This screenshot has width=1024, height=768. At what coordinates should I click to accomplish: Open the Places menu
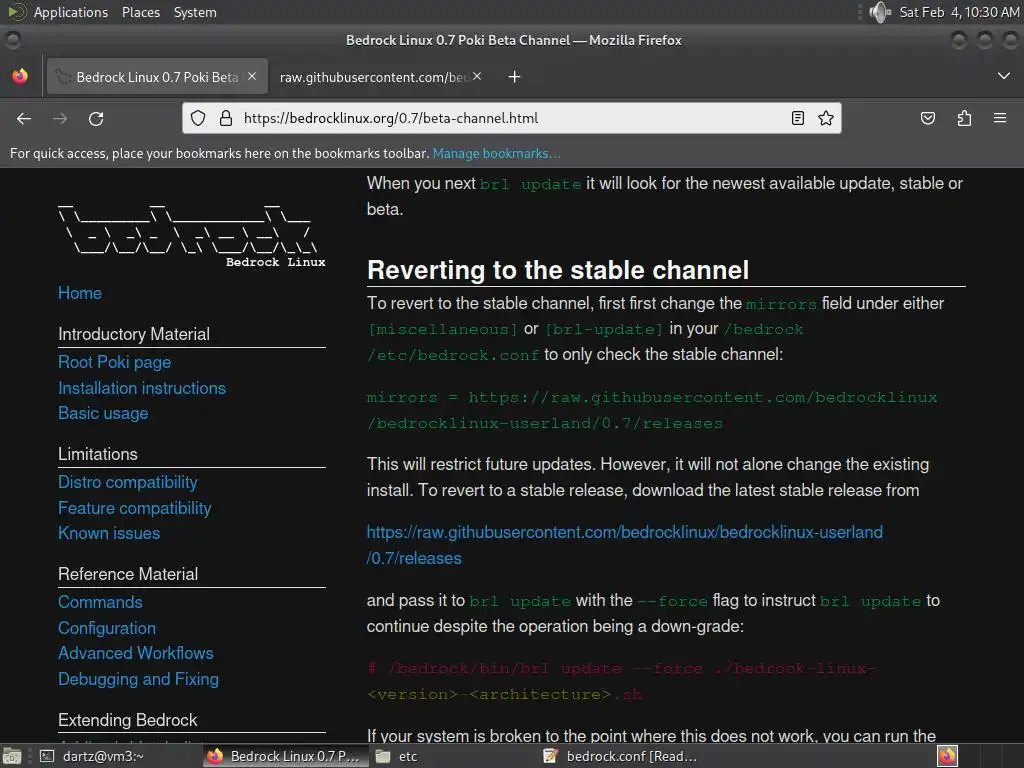(x=141, y=12)
